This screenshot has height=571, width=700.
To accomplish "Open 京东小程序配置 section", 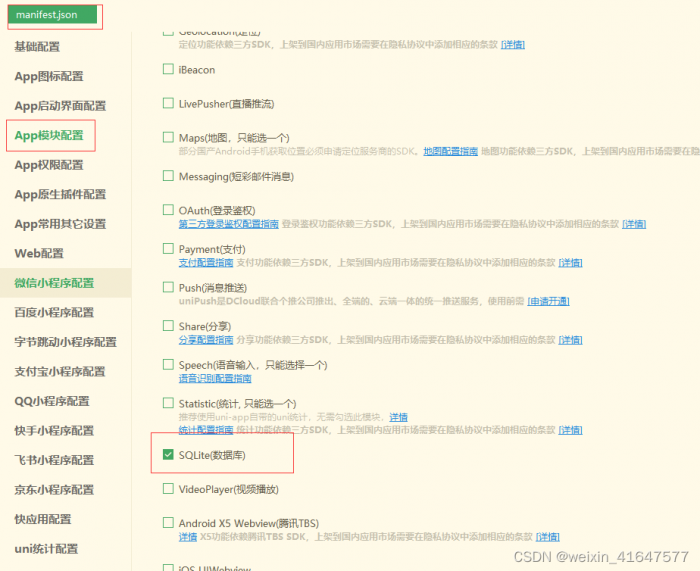I will pyautogui.click(x=54, y=489).
